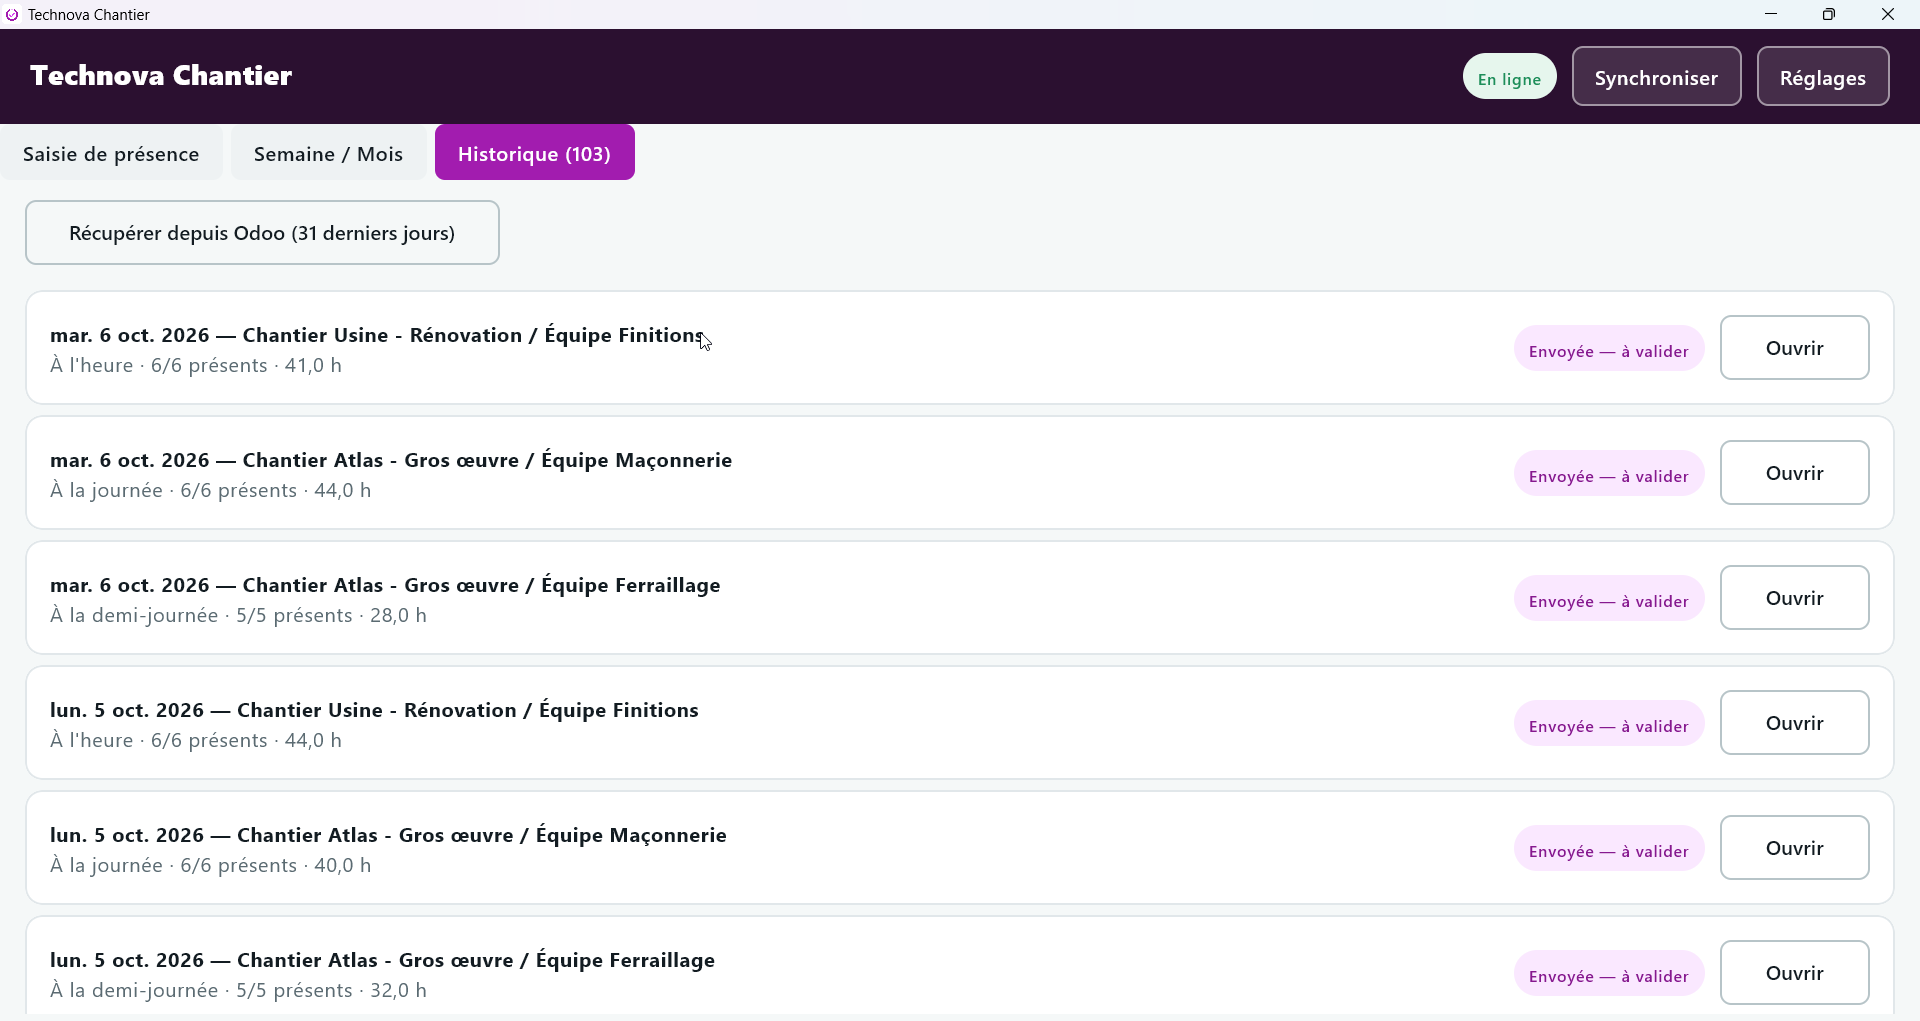
Task: Close the Technova Chantier window
Action: (x=1888, y=14)
